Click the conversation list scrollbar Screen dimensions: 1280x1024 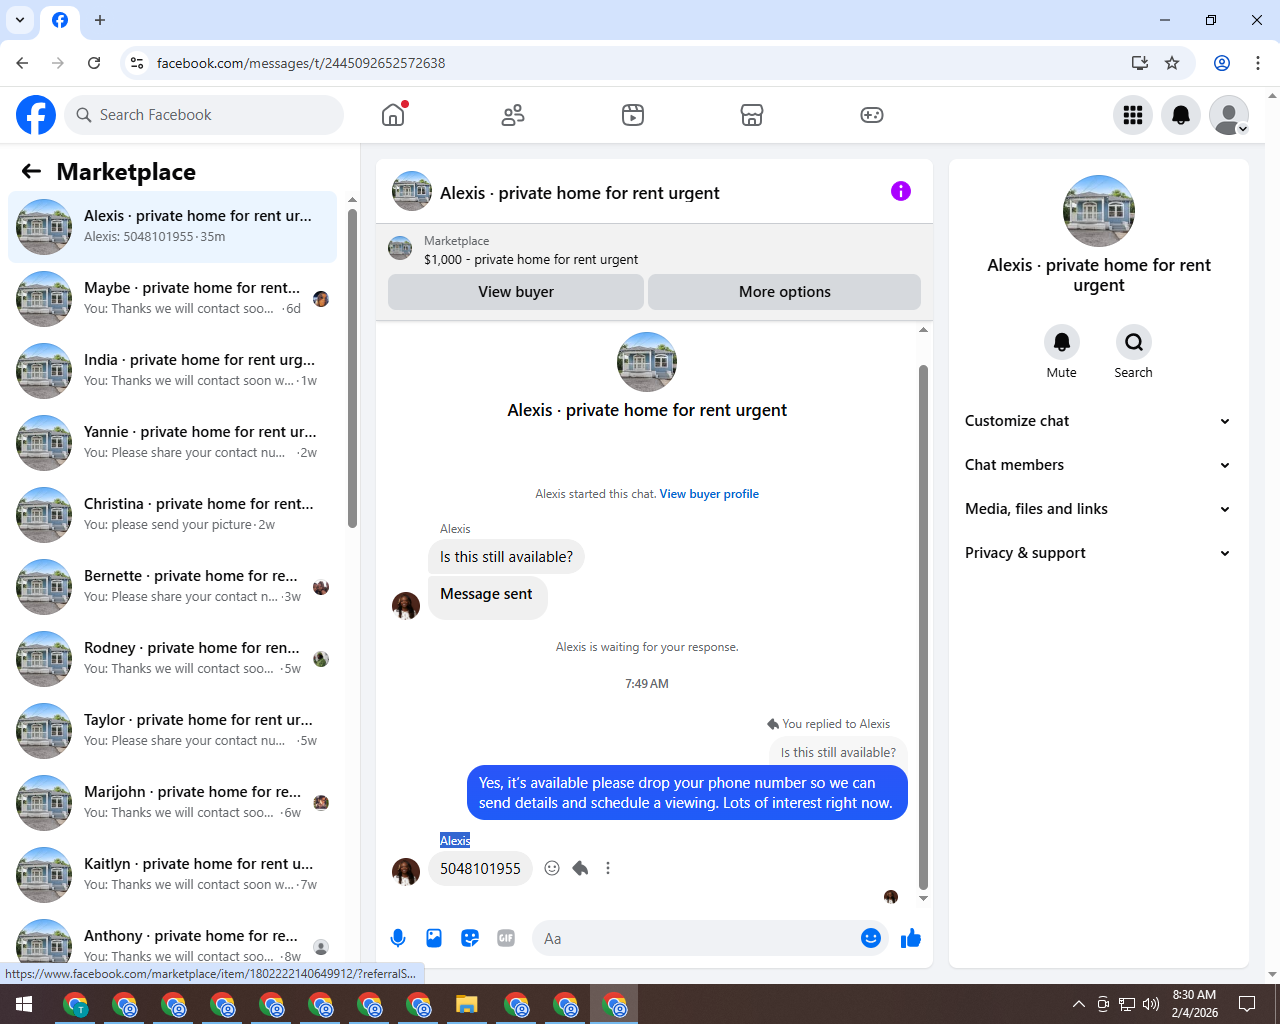point(352,368)
